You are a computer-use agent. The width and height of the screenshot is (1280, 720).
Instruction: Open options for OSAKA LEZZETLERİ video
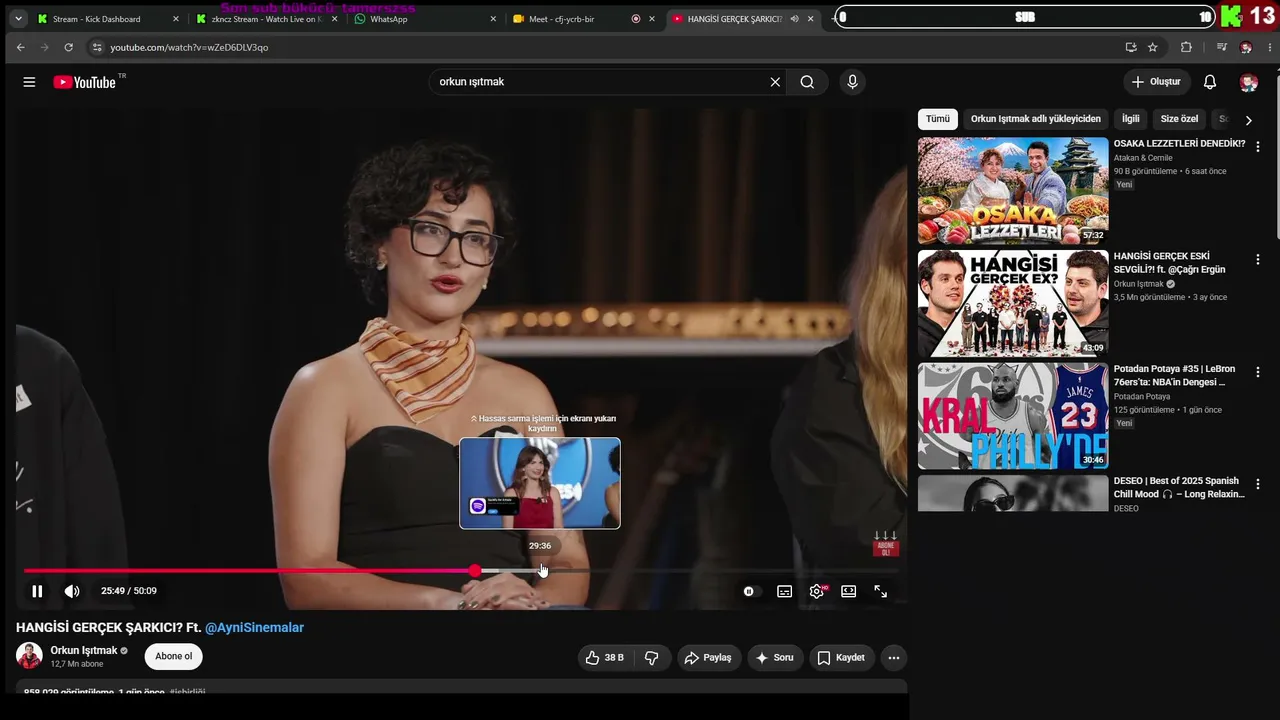pos(1258,146)
